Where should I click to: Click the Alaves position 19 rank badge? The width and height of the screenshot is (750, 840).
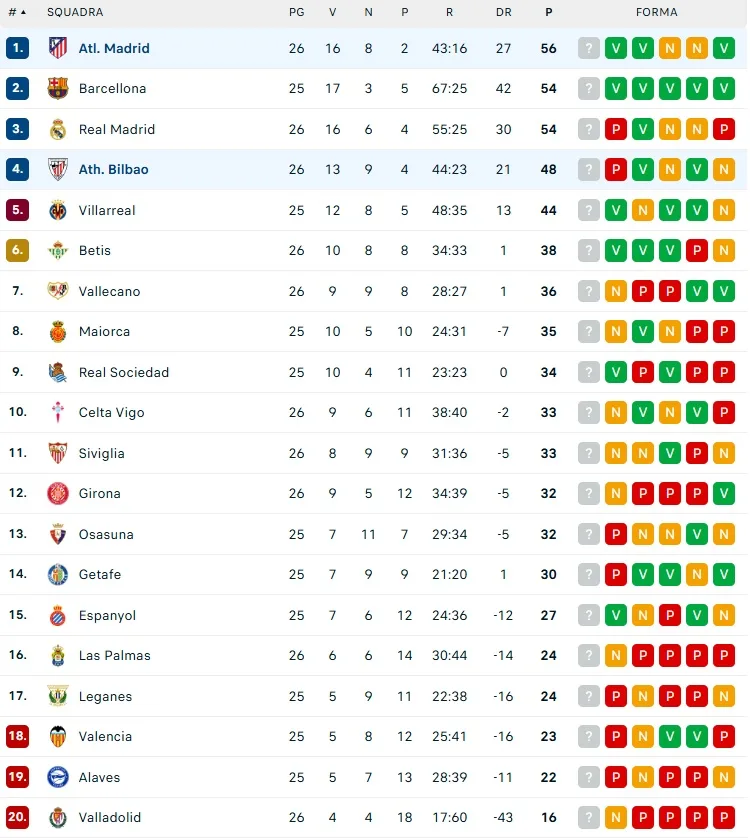(x=17, y=777)
